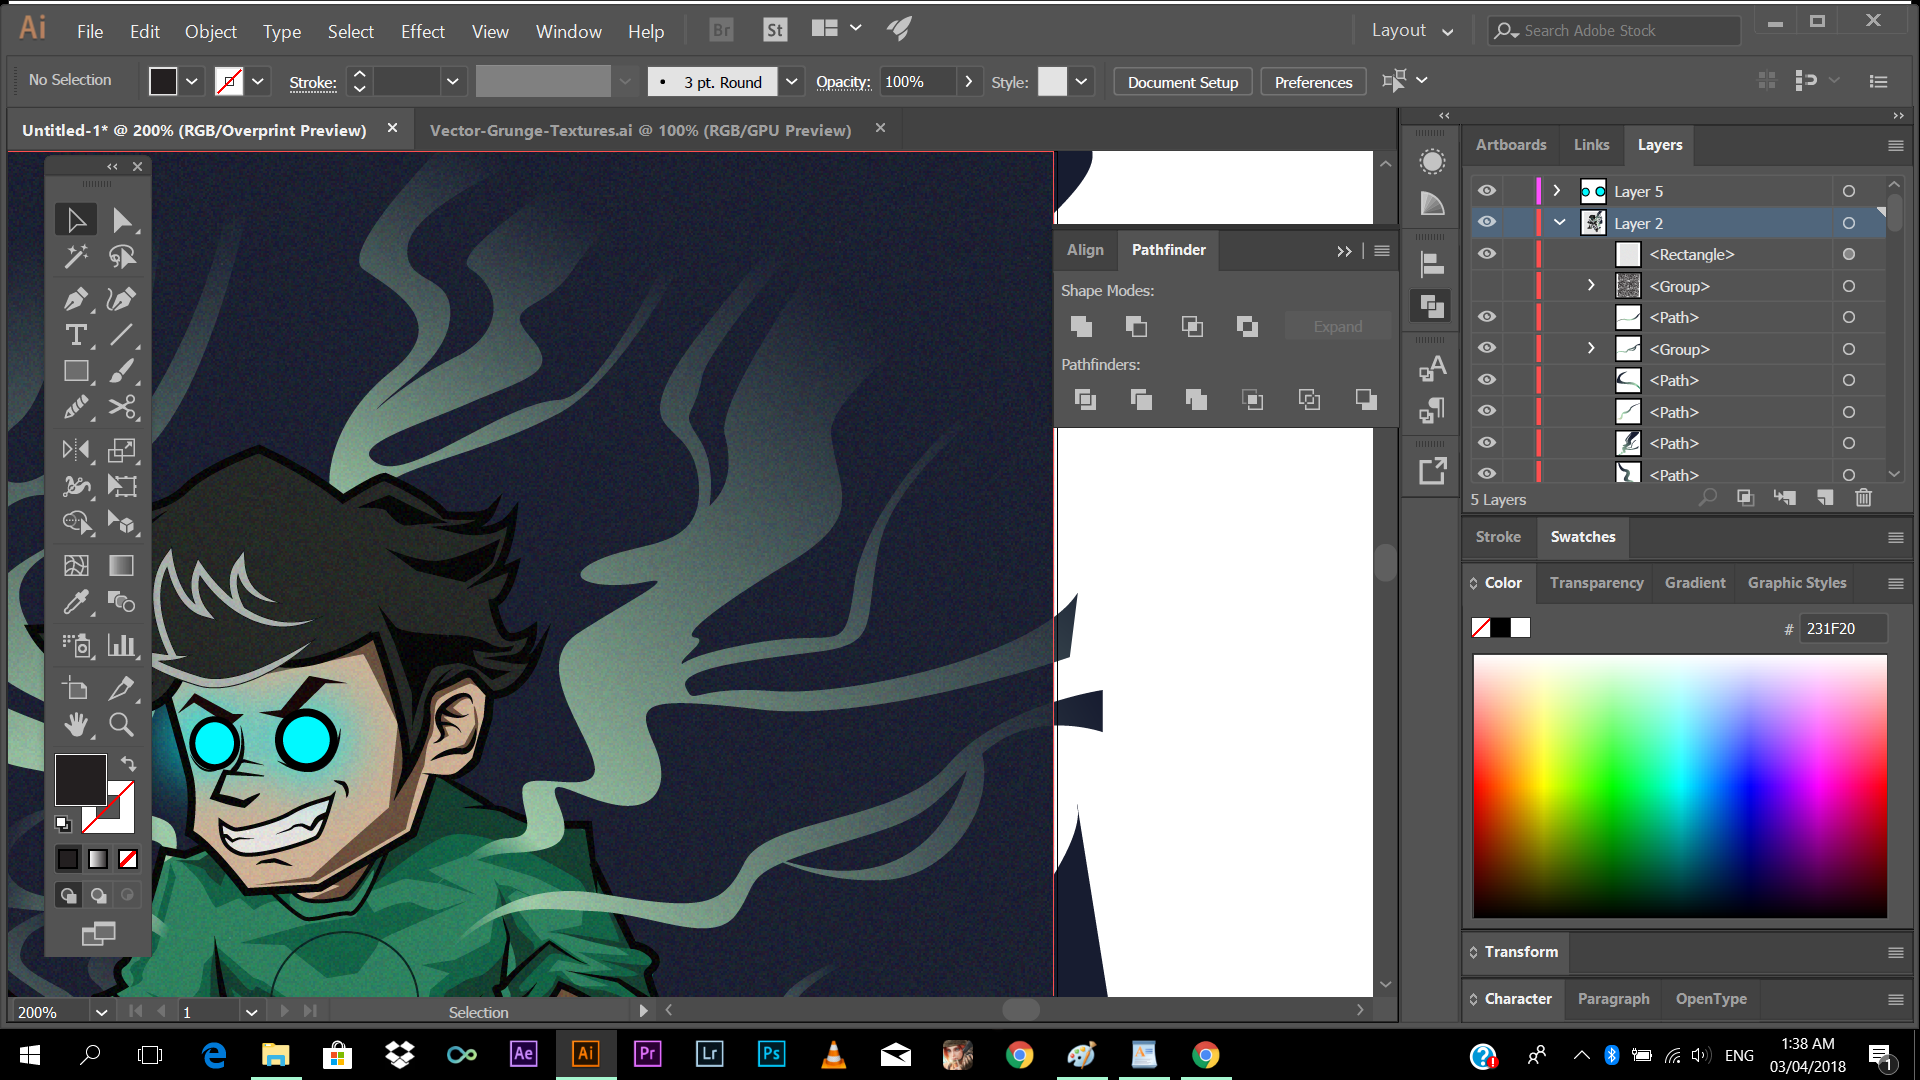Select the Shape Builder tool
This screenshot has height=1080, width=1920.
click(x=76, y=523)
